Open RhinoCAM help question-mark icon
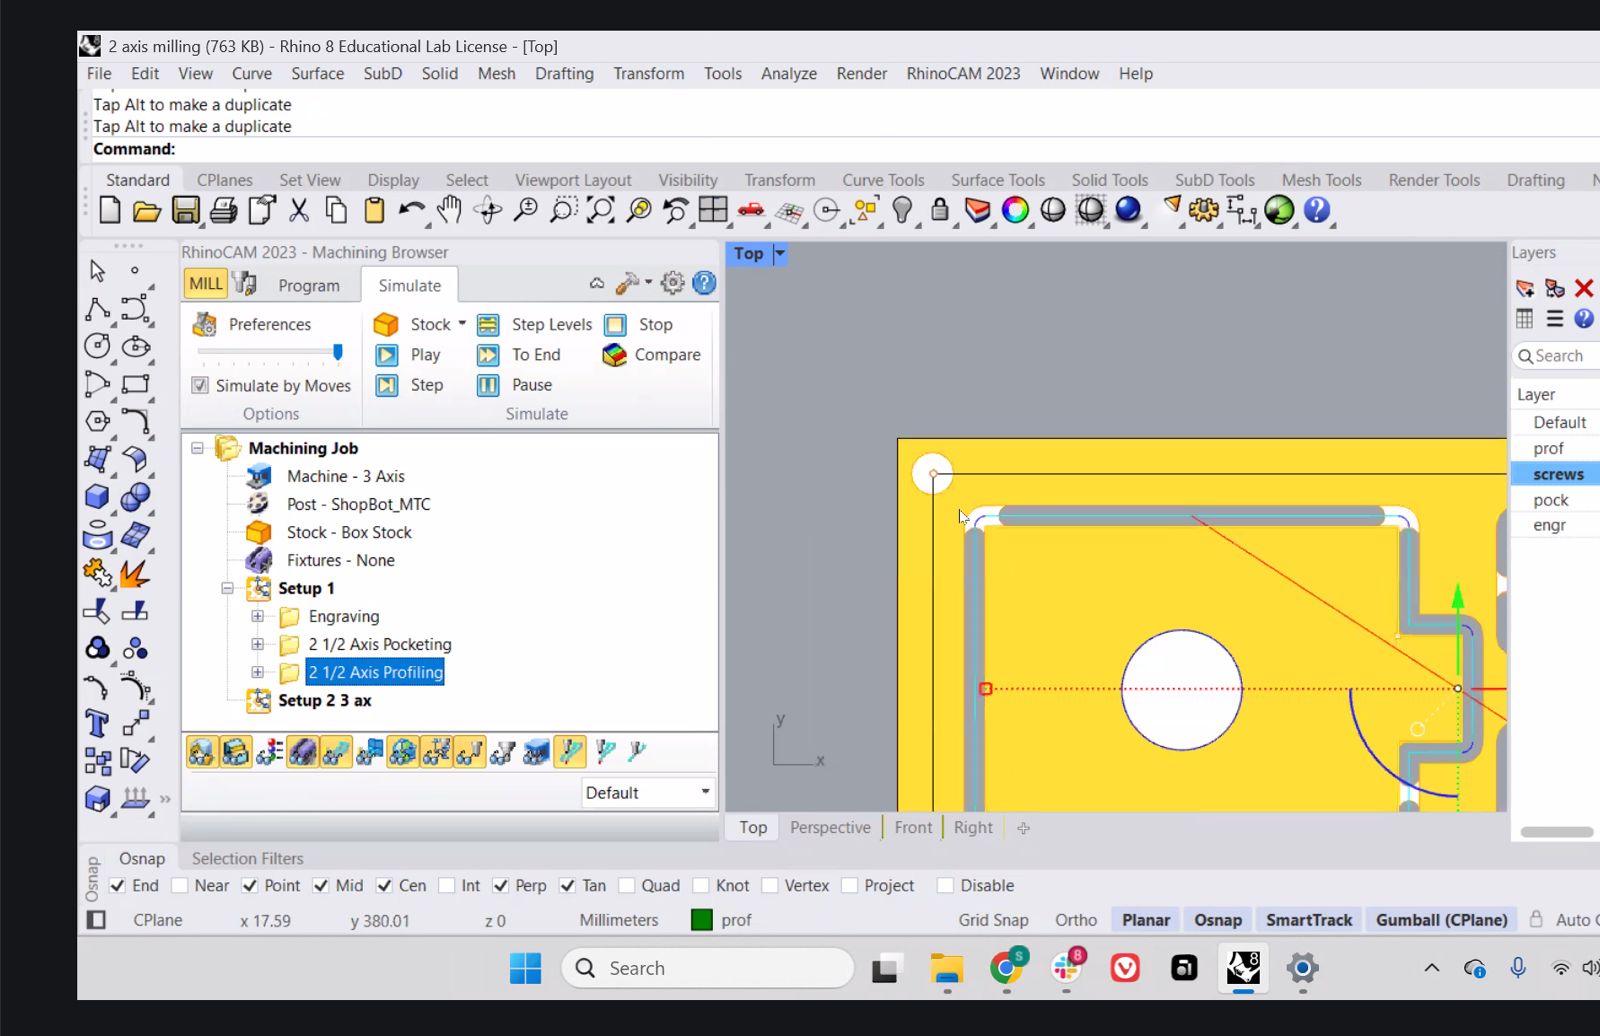Viewport: 1600px width, 1036px height. coord(704,283)
